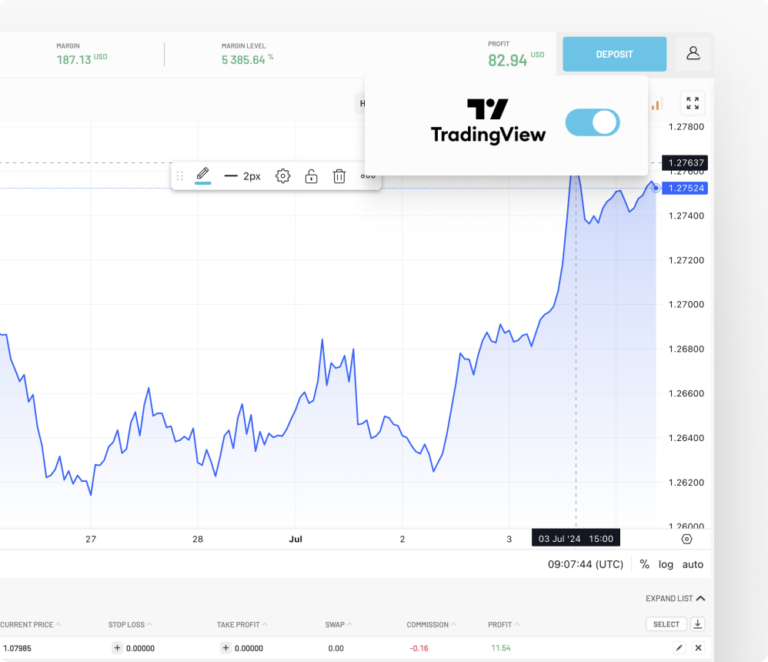This screenshot has height=662, width=768.
Task: Open the user account profile icon
Action: pyautogui.click(x=693, y=53)
